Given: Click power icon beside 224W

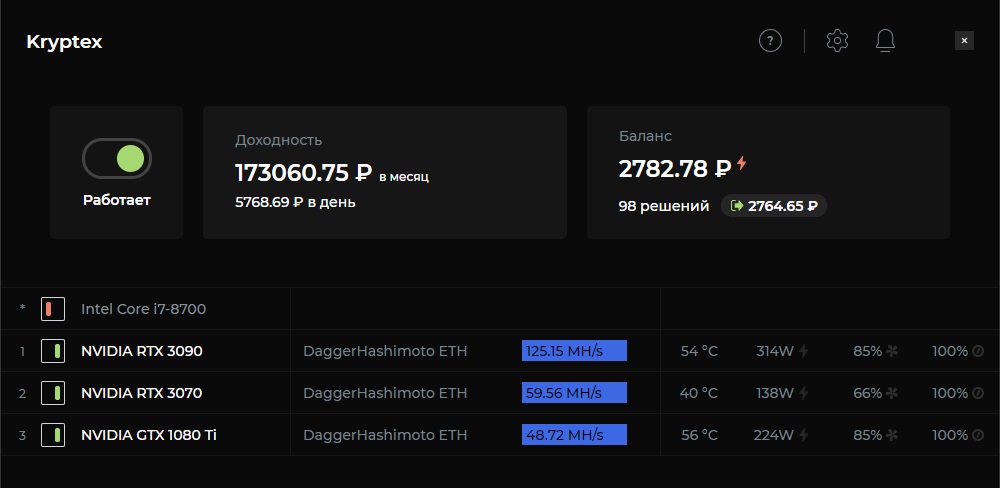Looking at the screenshot, I should 803,435.
